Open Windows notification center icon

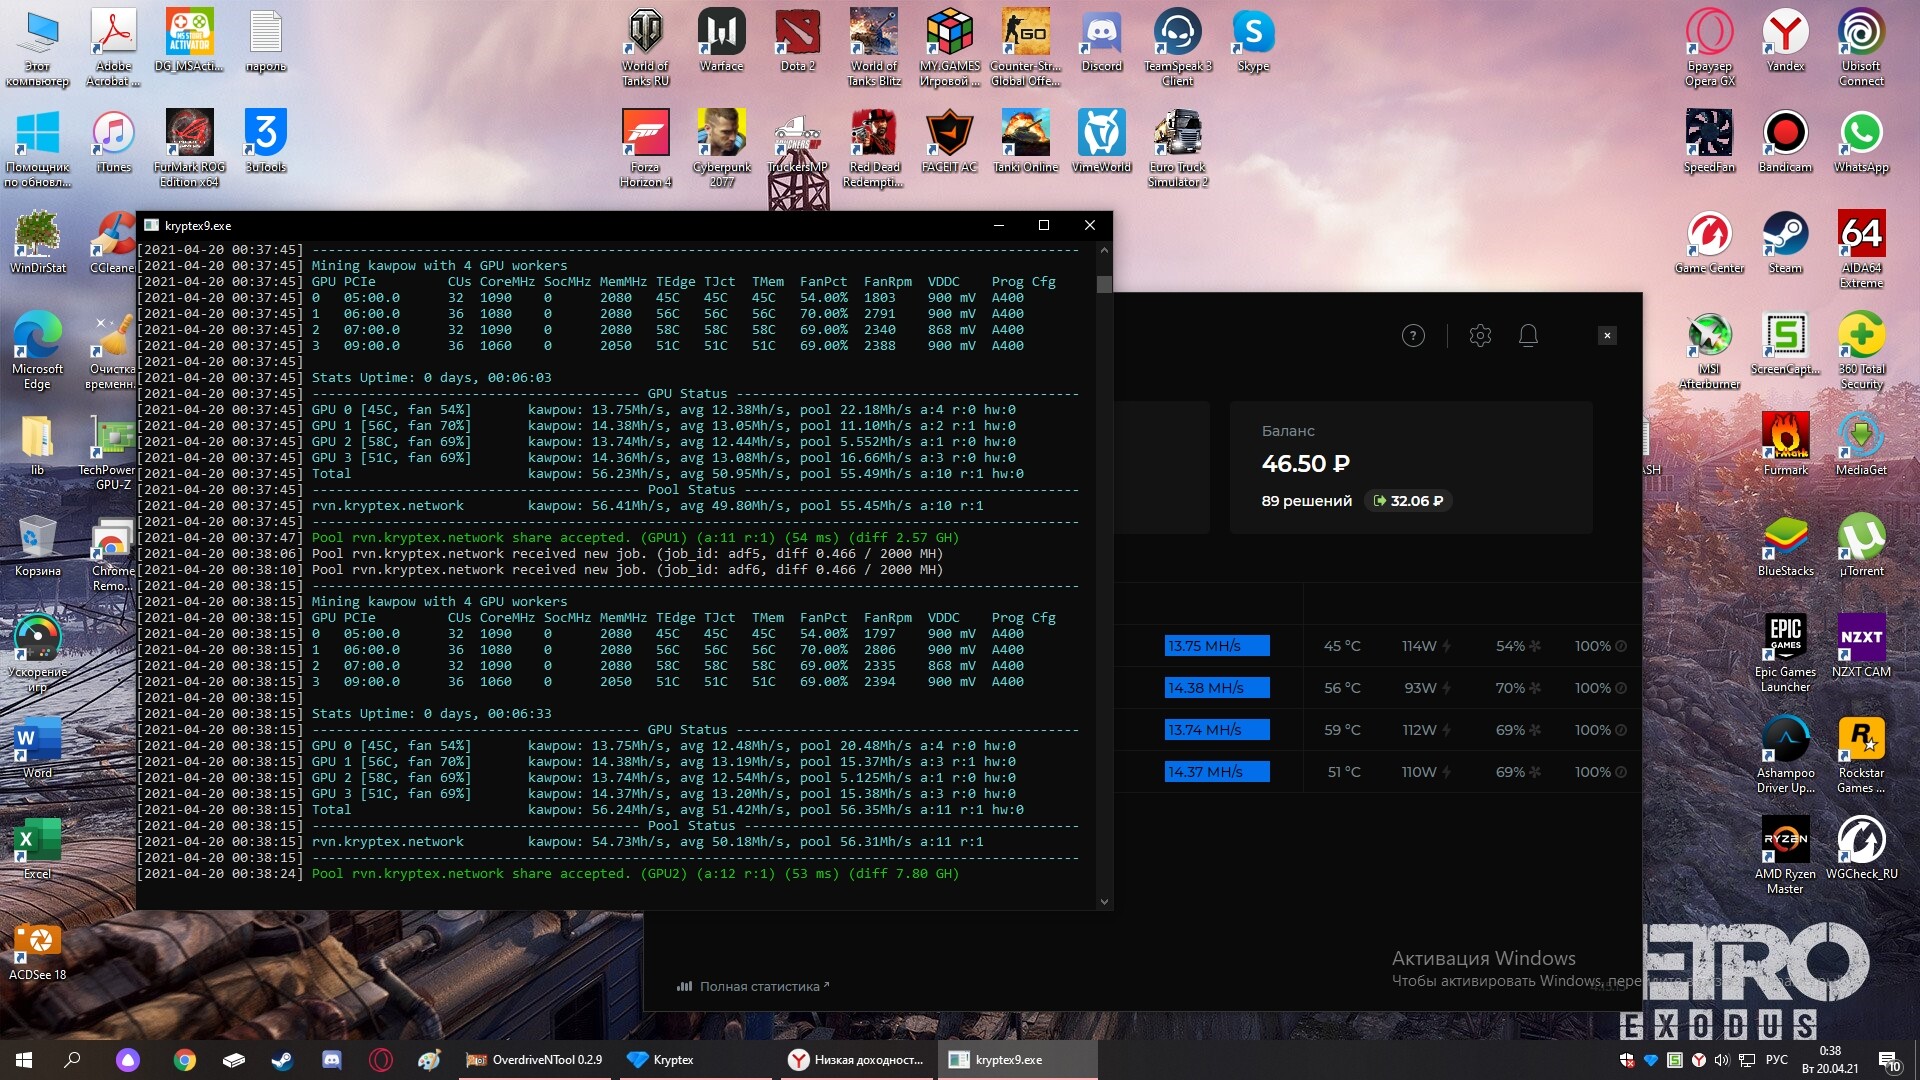(x=1889, y=1060)
